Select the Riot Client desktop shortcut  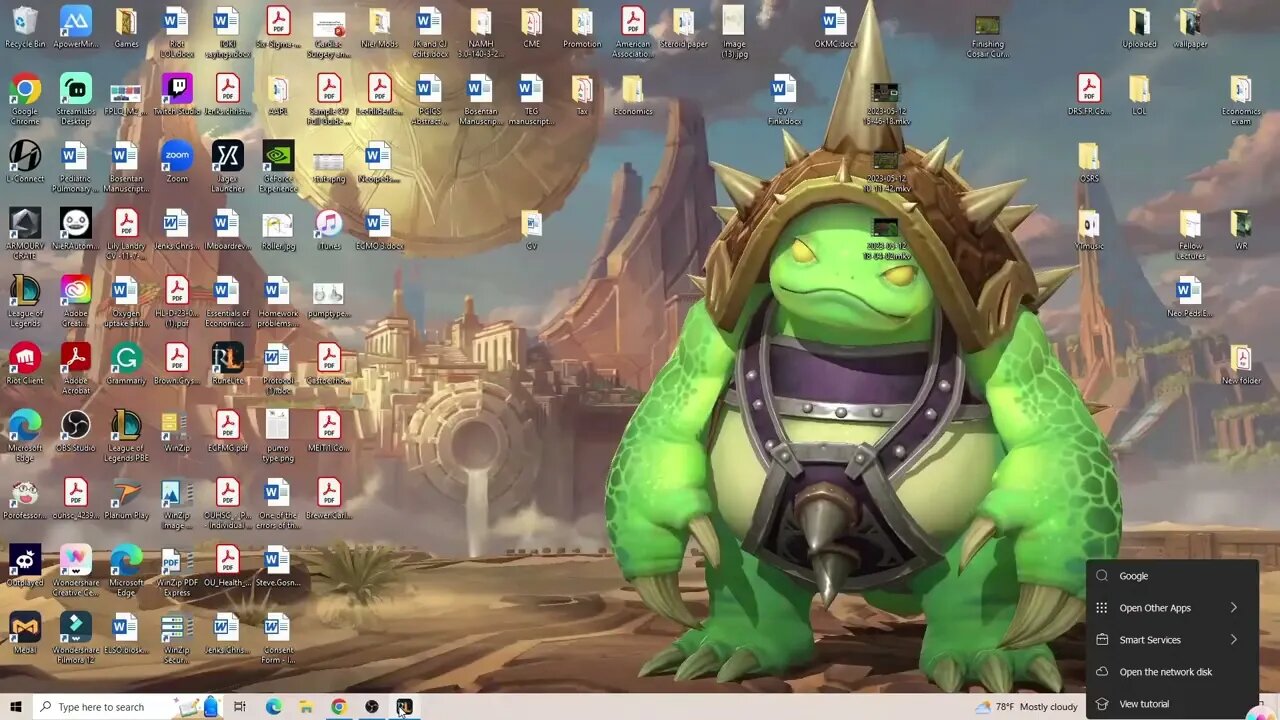pos(25,363)
